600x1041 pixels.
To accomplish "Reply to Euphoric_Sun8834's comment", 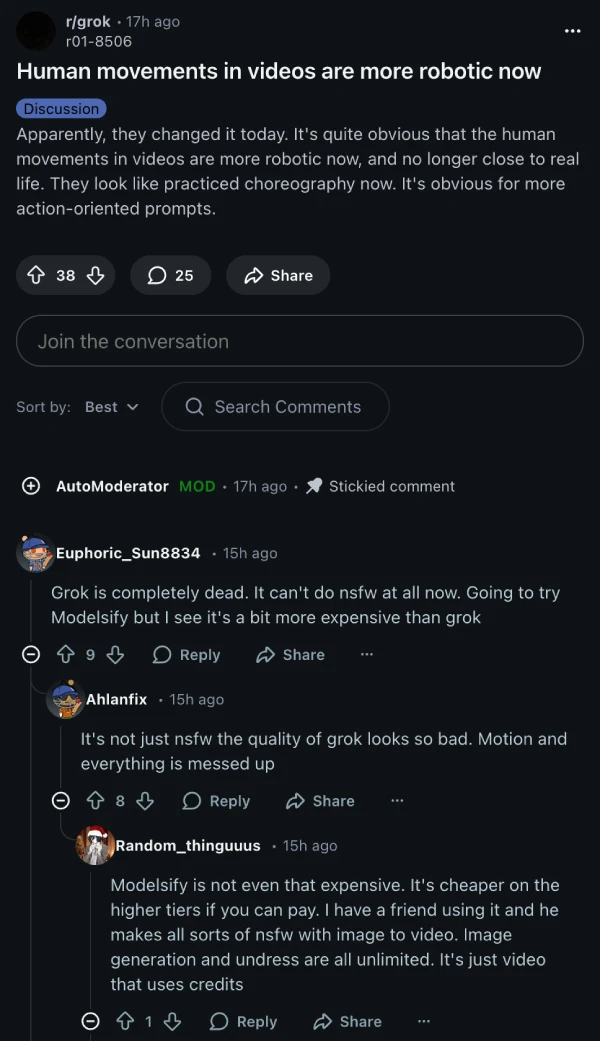I will [x=186, y=655].
